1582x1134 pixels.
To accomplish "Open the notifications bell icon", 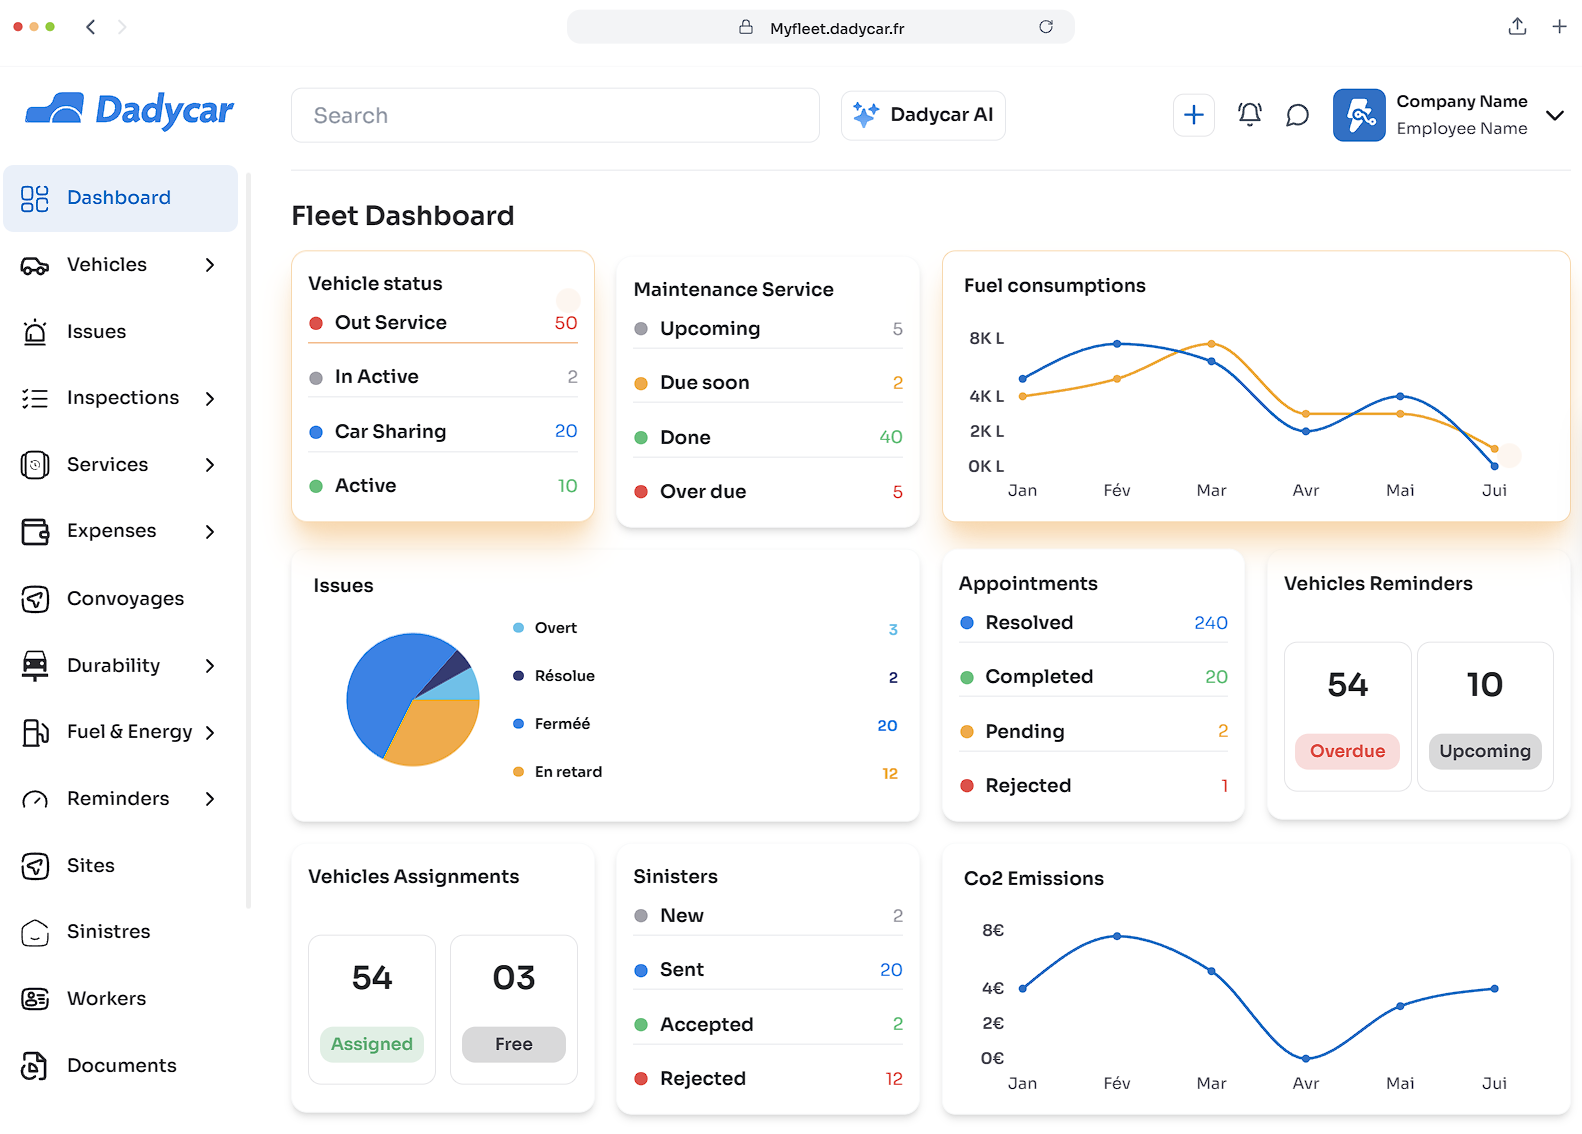I will tap(1249, 115).
